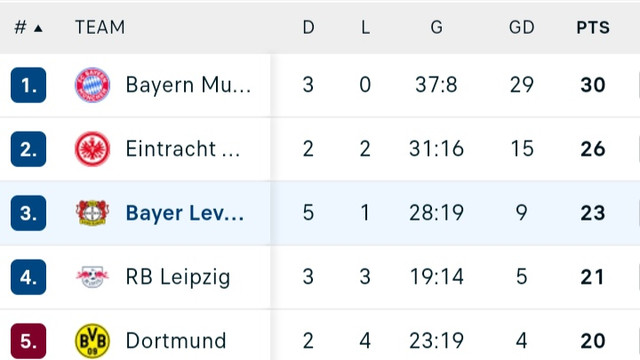The width and height of the screenshot is (640, 360).
Task: Open the Dortmund team name
Action: 176,341
